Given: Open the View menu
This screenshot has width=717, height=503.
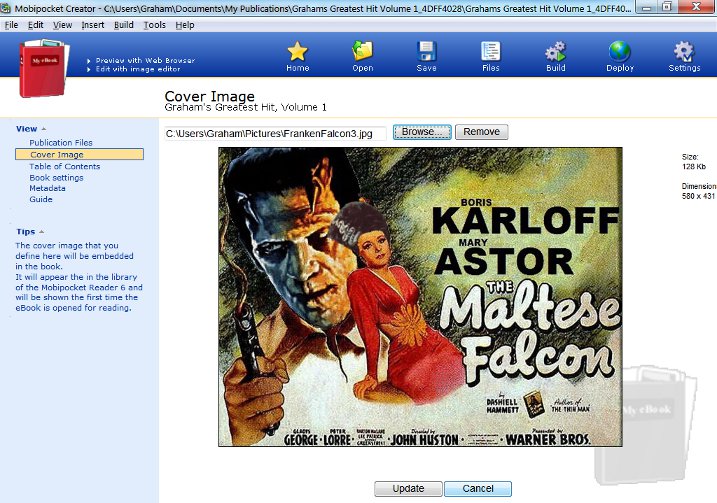Looking at the screenshot, I should [62, 25].
